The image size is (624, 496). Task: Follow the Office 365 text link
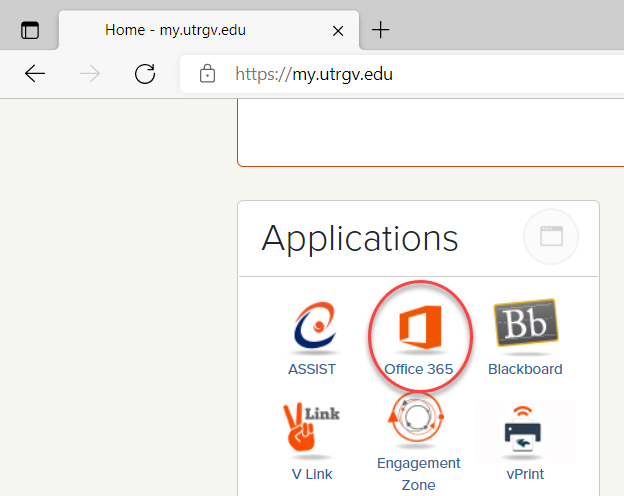(419, 369)
